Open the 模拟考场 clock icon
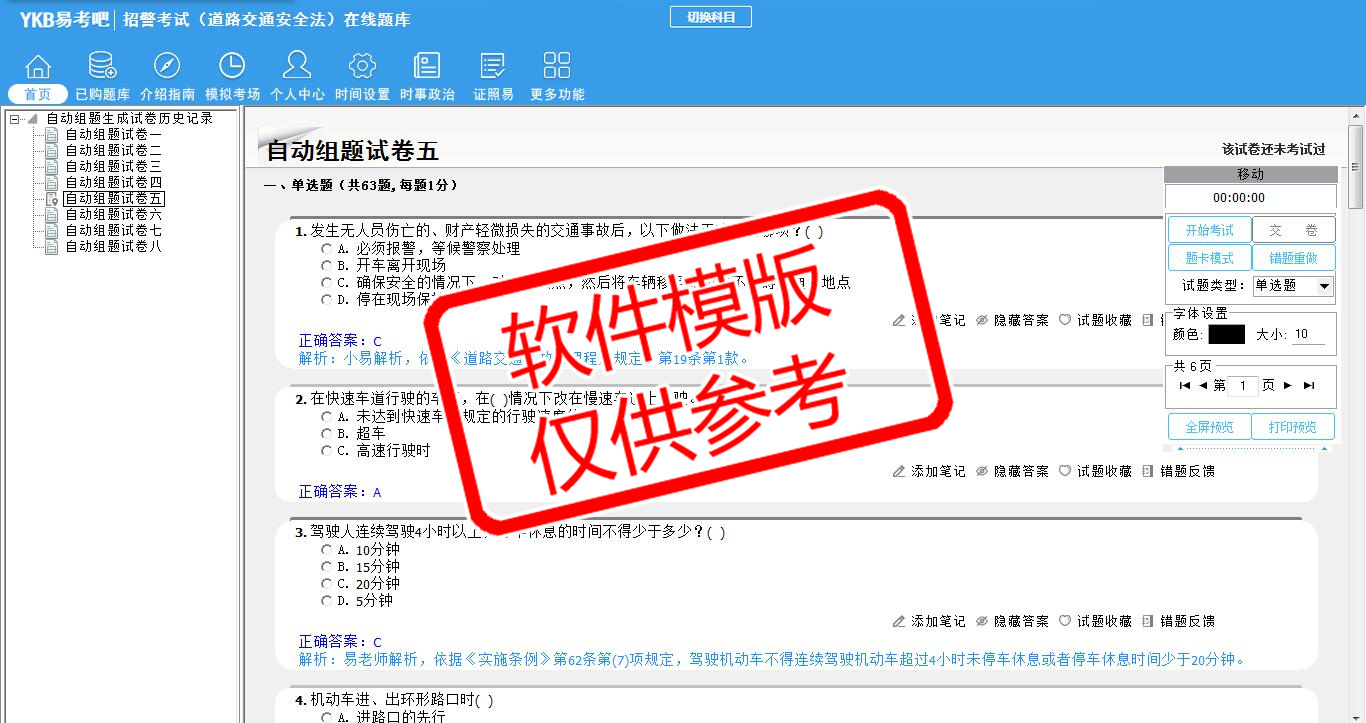1366x723 pixels. coord(232,66)
